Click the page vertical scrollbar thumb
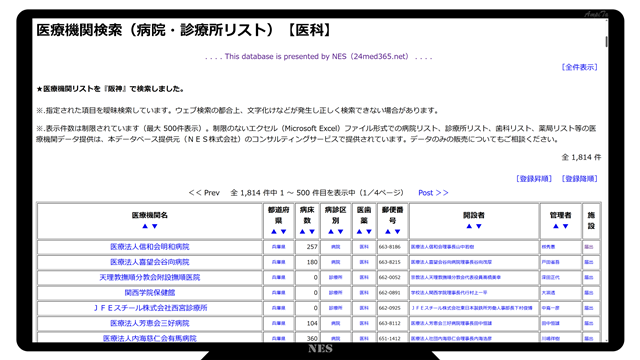This screenshot has width=640, height=360. click(x=607, y=42)
